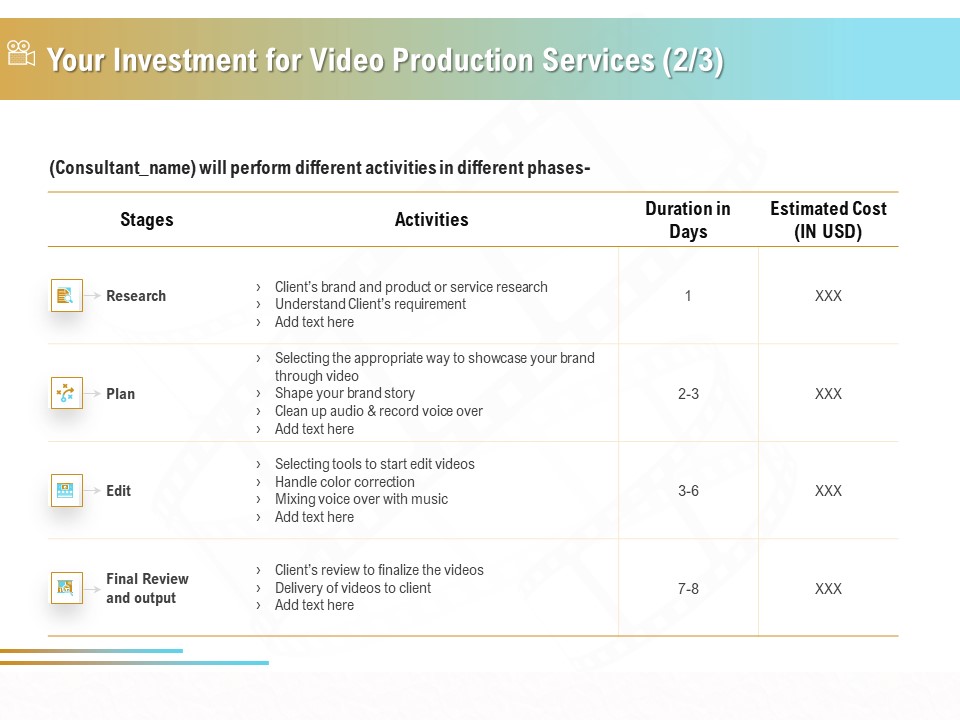Click 'Add text here' in the Plan row
Image resolution: width=960 pixels, height=720 pixels.
(314, 429)
